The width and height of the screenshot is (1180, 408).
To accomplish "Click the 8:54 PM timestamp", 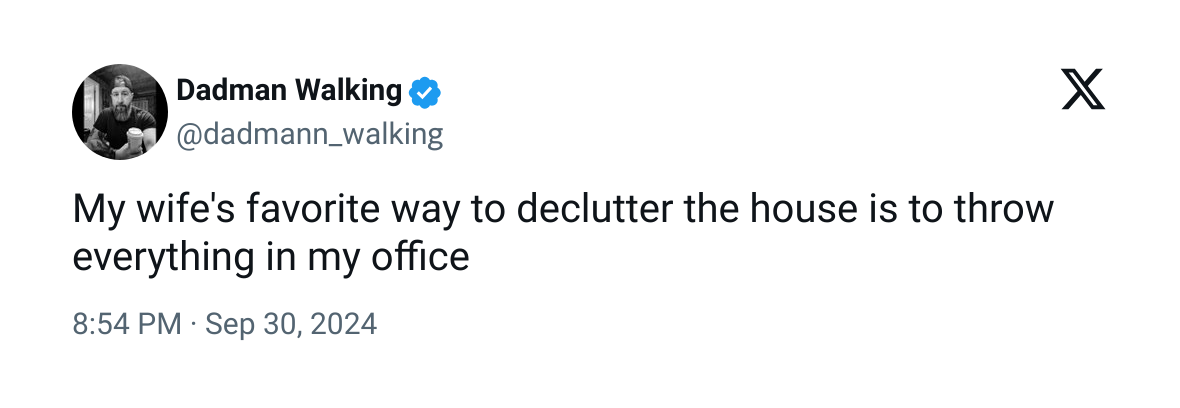I will 127,324.
